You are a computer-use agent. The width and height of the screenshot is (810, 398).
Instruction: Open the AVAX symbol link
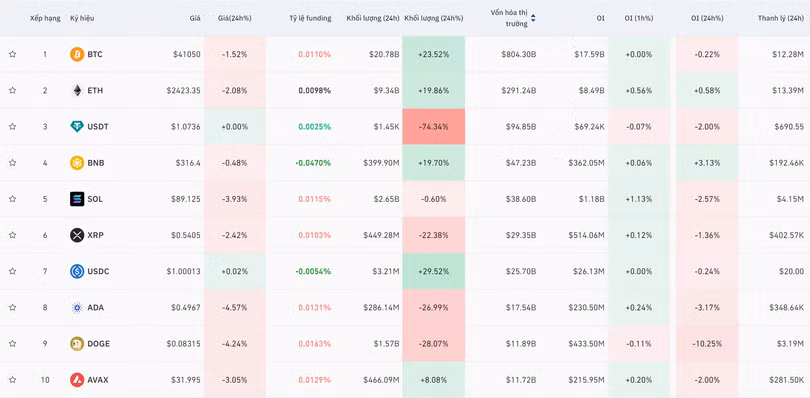(x=98, y=380)
